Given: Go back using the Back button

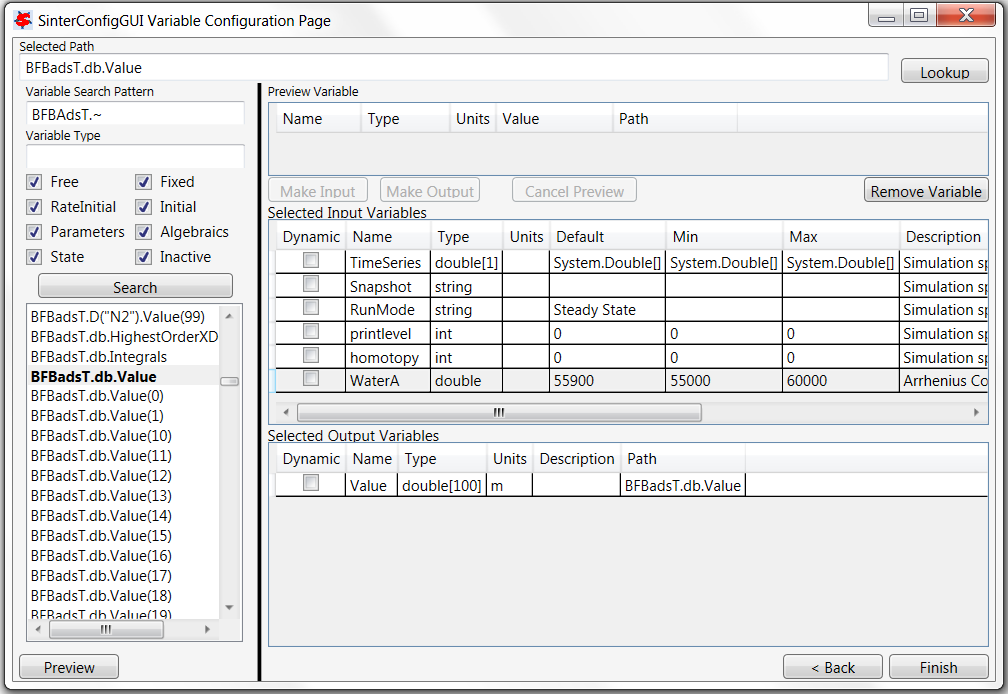Looking at the screenshot, I should [832, 667].
